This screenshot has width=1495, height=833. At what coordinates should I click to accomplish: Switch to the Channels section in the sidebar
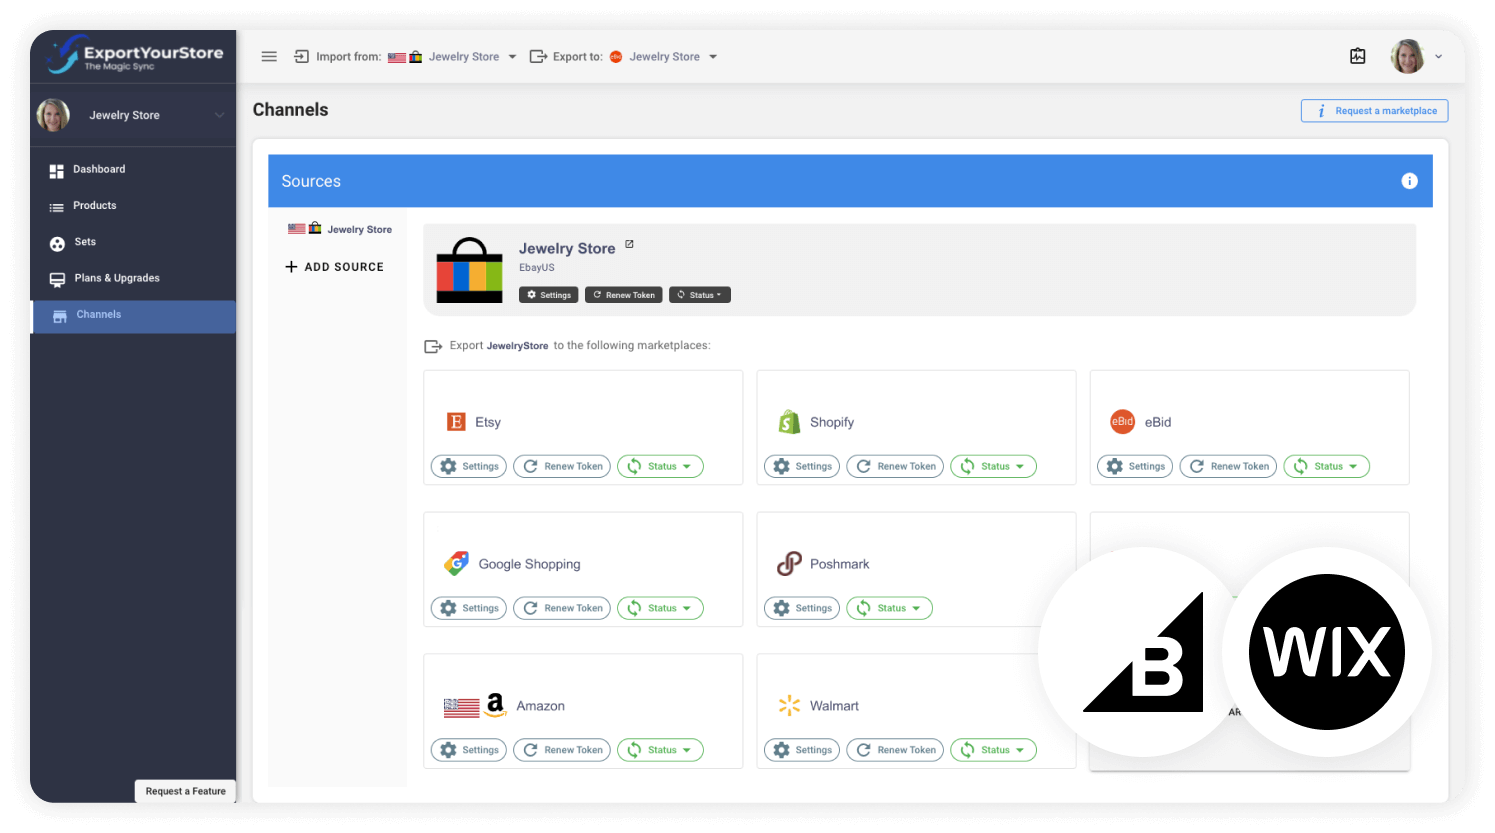click(98, 315)
